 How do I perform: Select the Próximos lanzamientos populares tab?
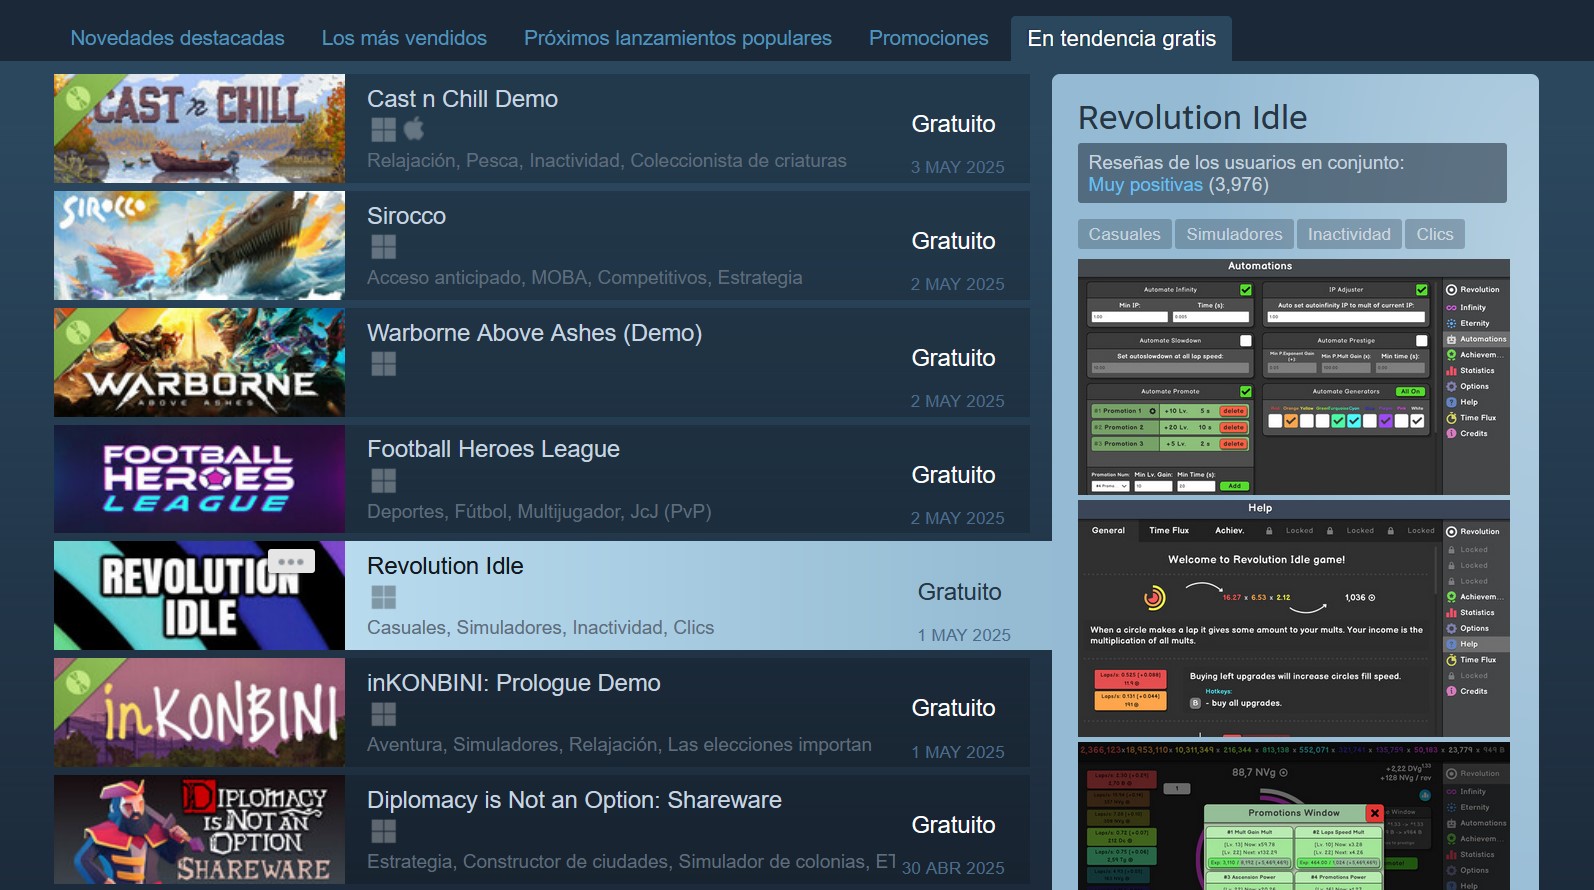click(x=678, y=38)
